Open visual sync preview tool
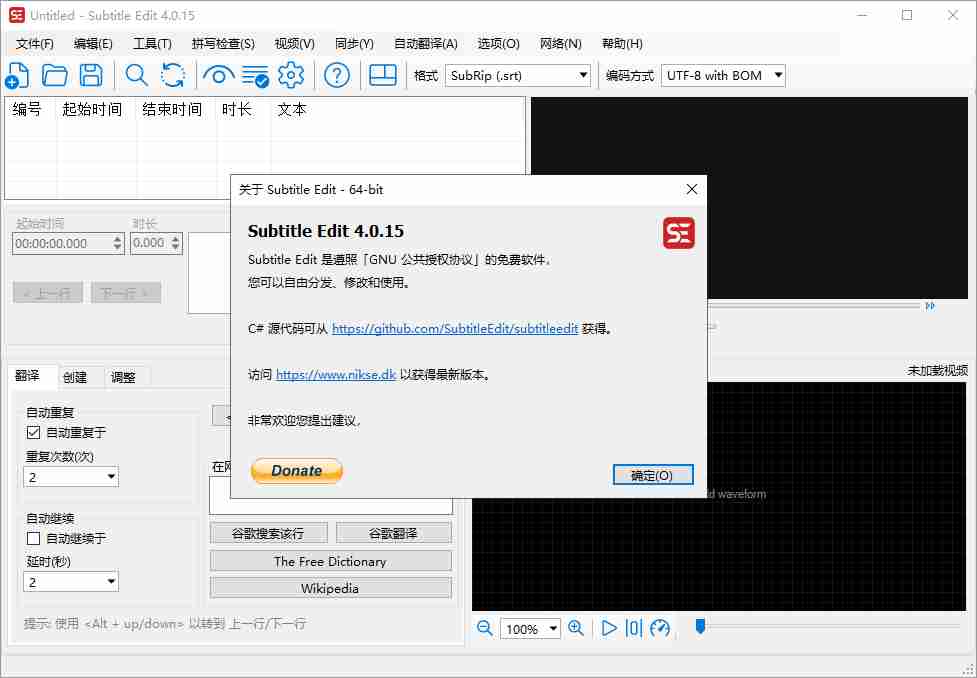Image resolution: width=977 pixels, height=678 pixels. pos(219,75)
